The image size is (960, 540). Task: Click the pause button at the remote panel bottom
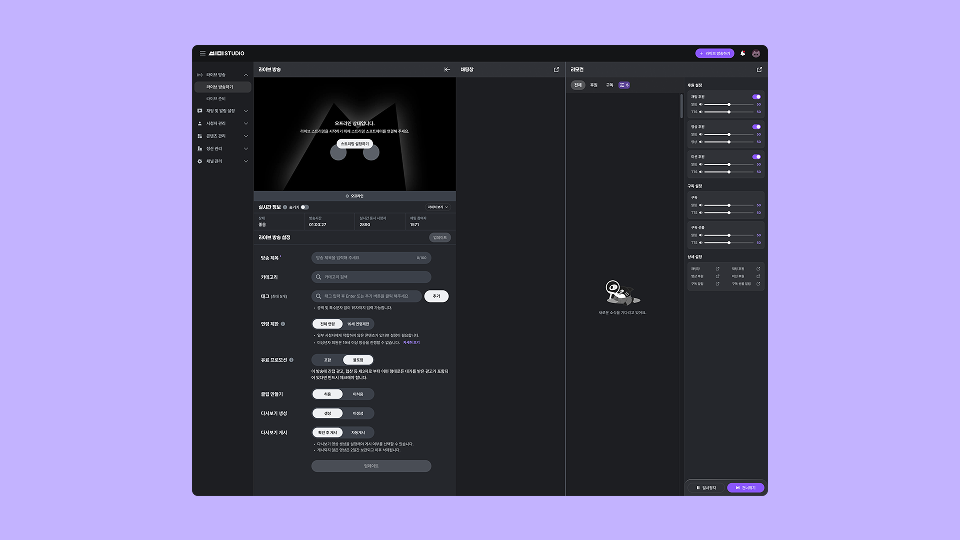[706, 488]
